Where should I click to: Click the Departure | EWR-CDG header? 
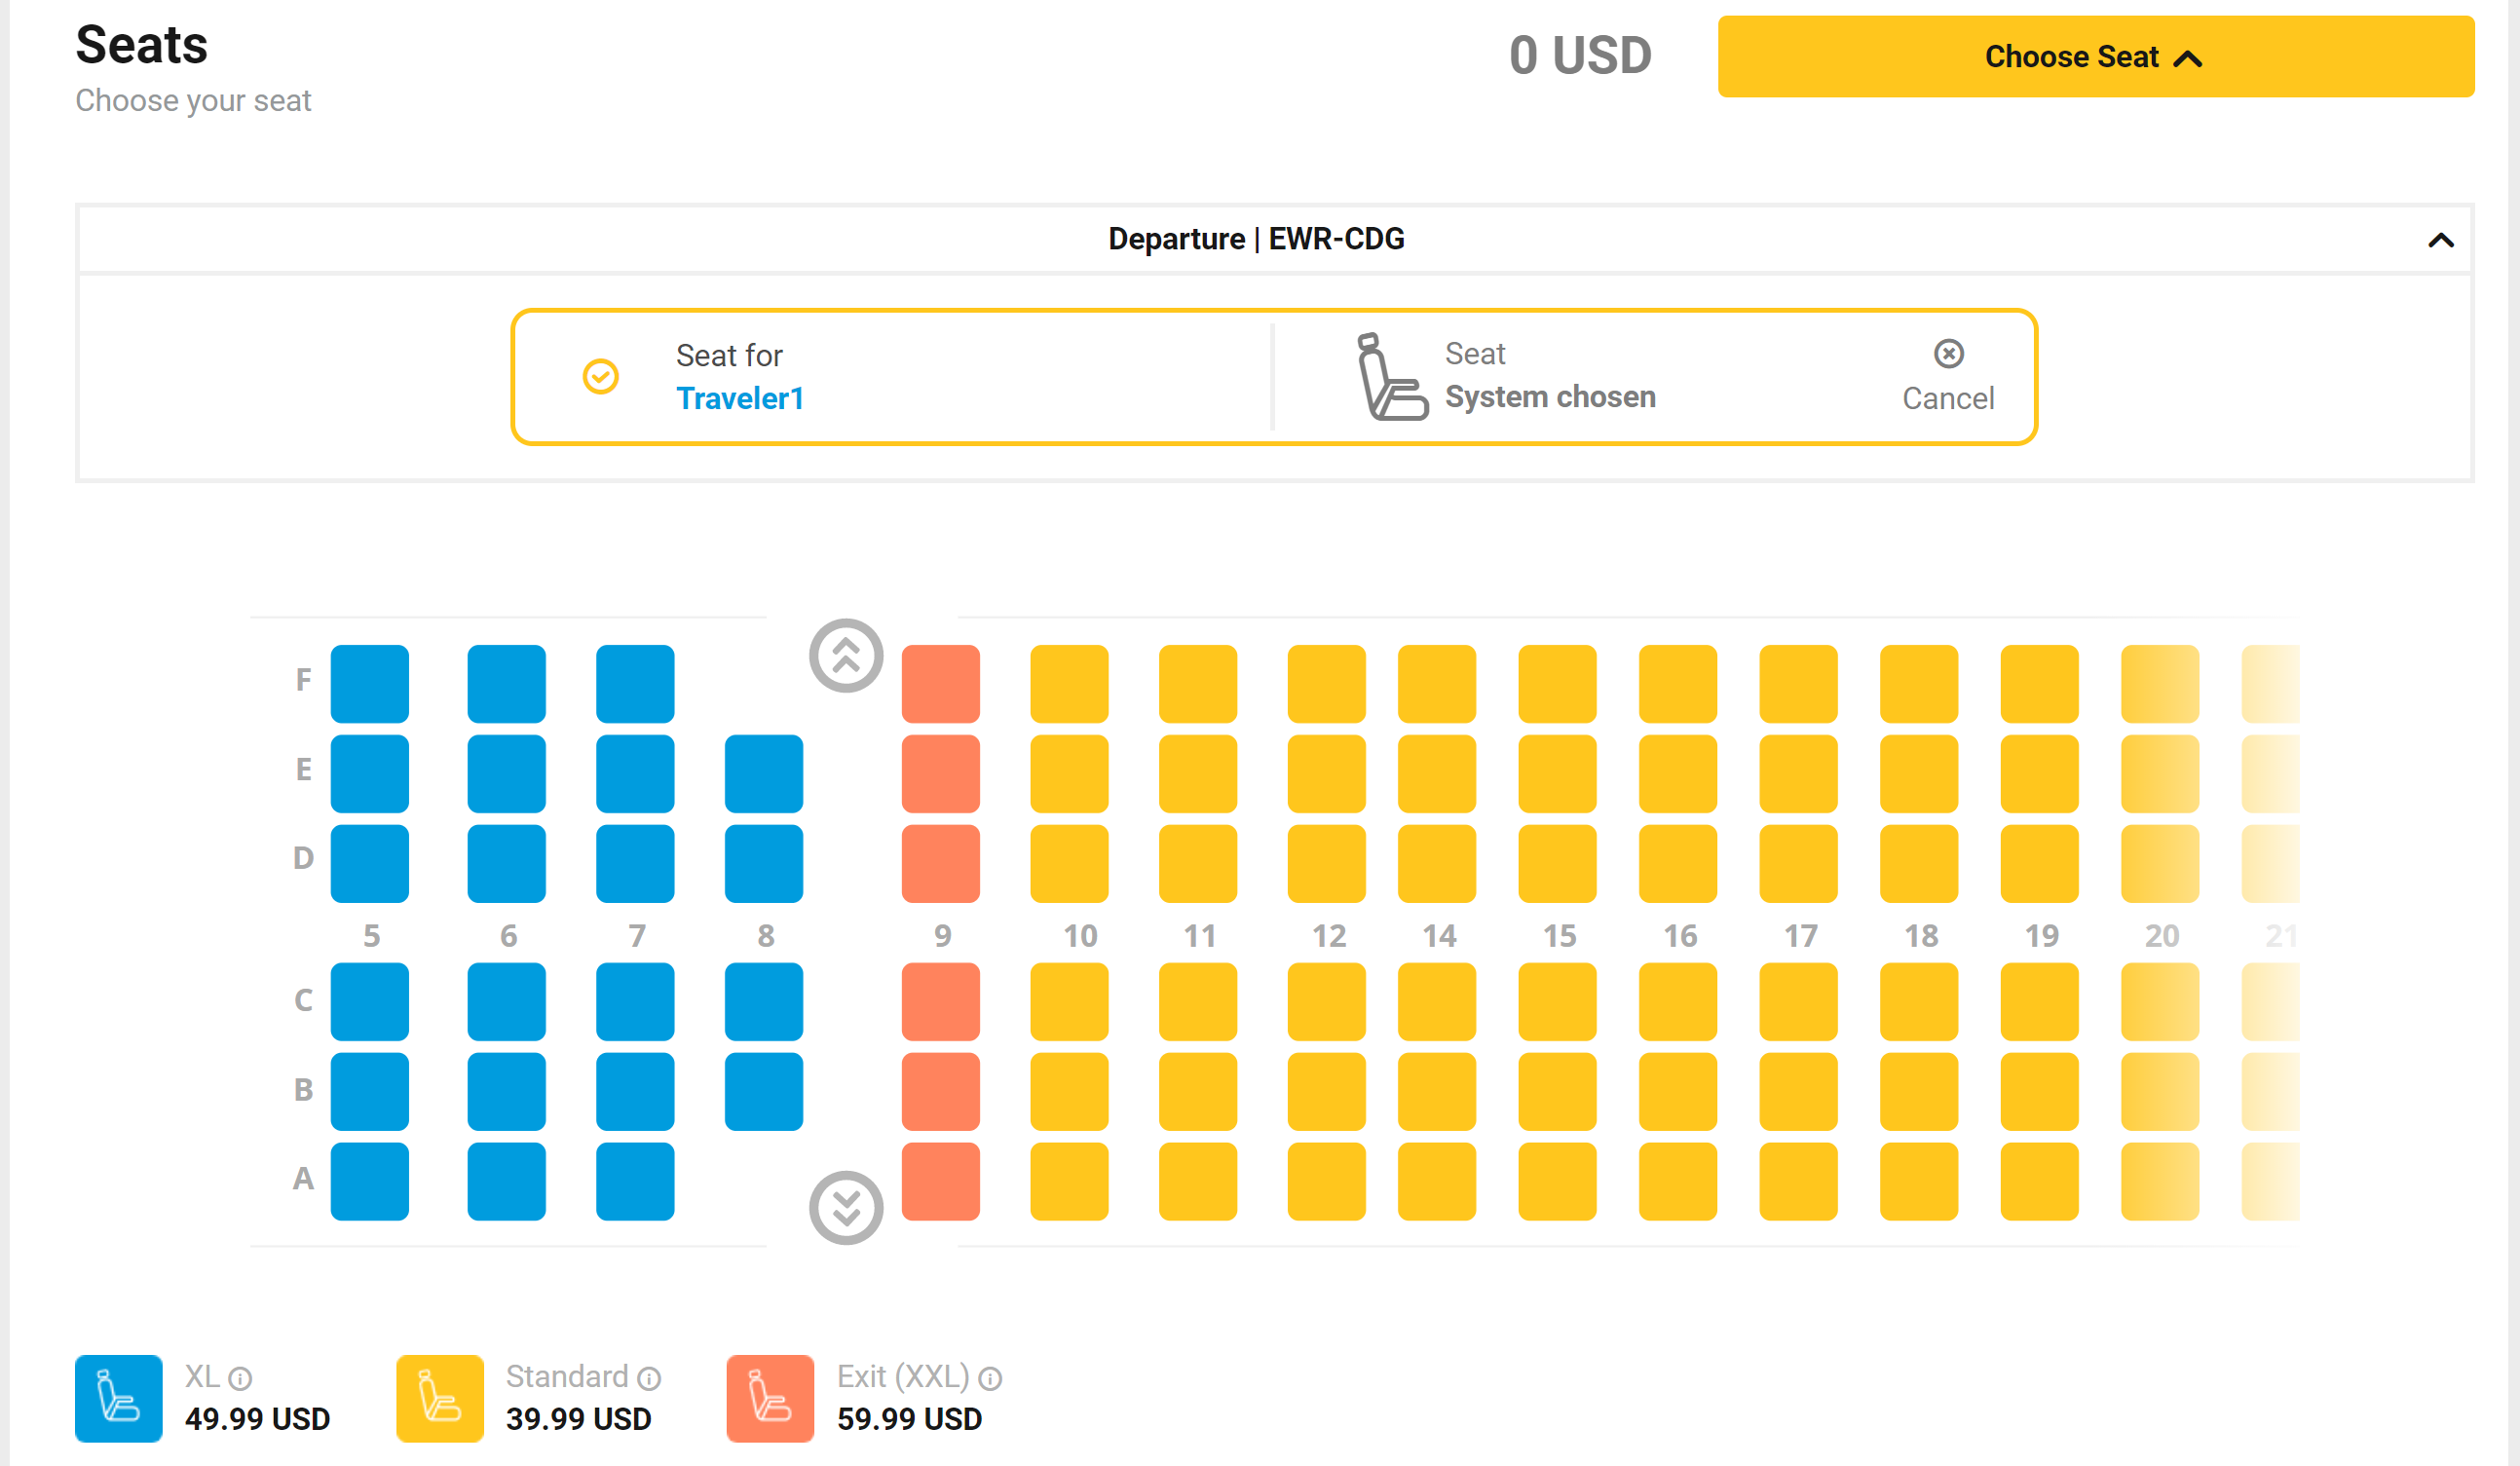click(x=1256, y=240)
